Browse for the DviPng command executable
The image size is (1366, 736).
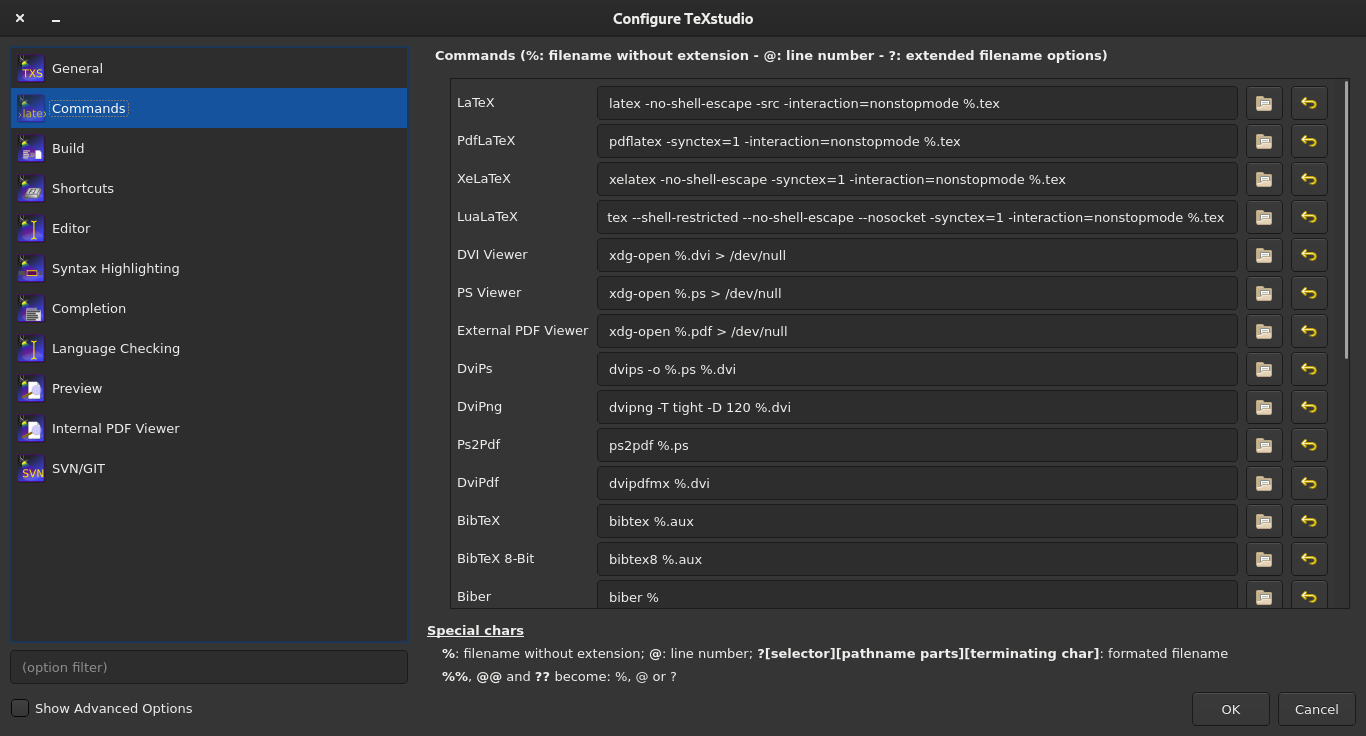coord(1264,407)
